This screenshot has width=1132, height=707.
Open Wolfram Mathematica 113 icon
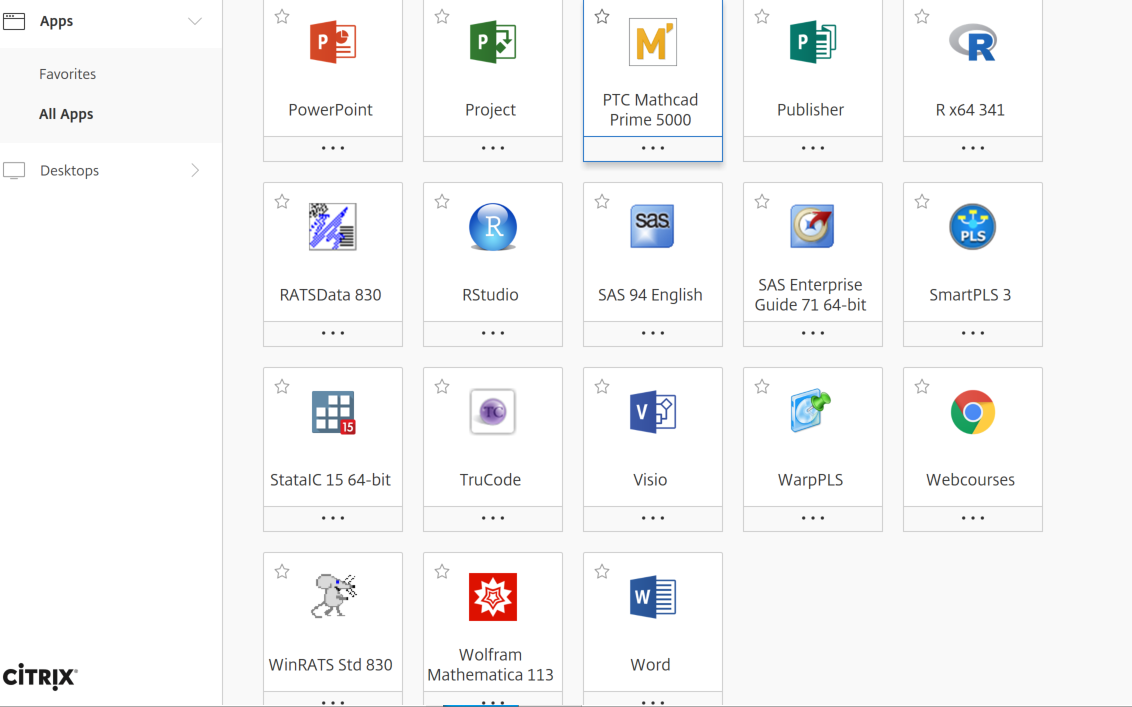click(x=493, y=597)
